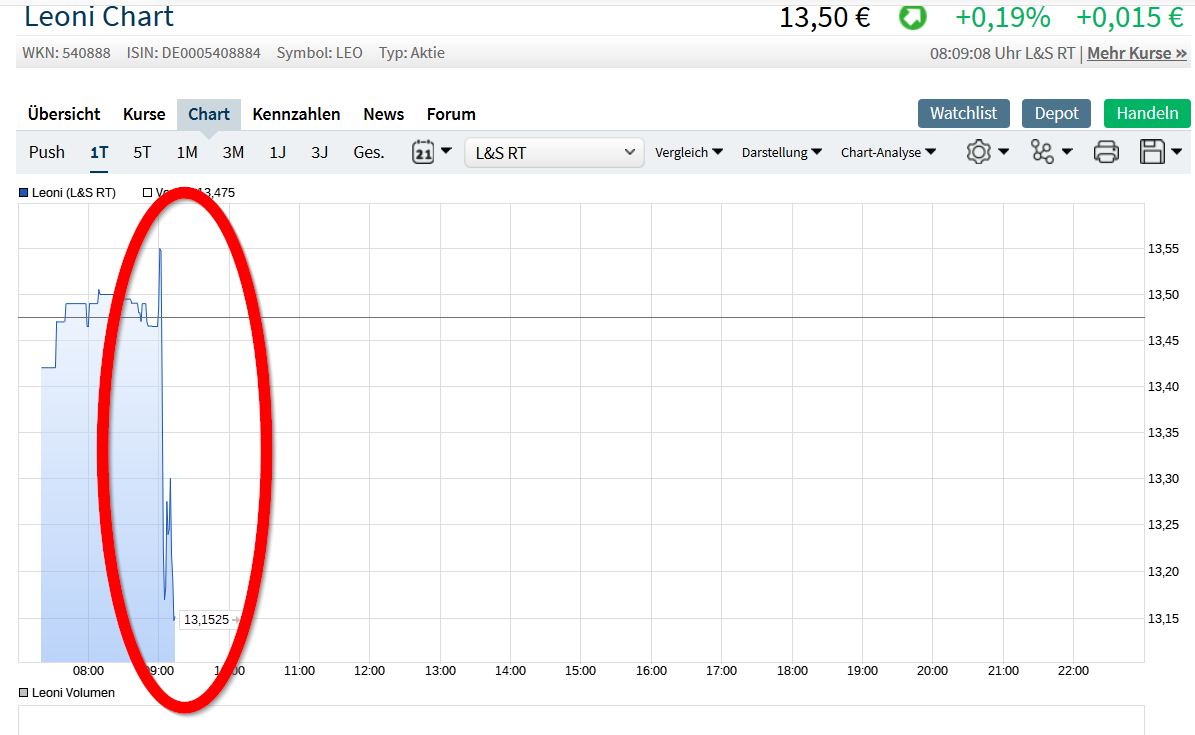
Task: Expand the Chart-Analyse dropdown
Action: 889,152
